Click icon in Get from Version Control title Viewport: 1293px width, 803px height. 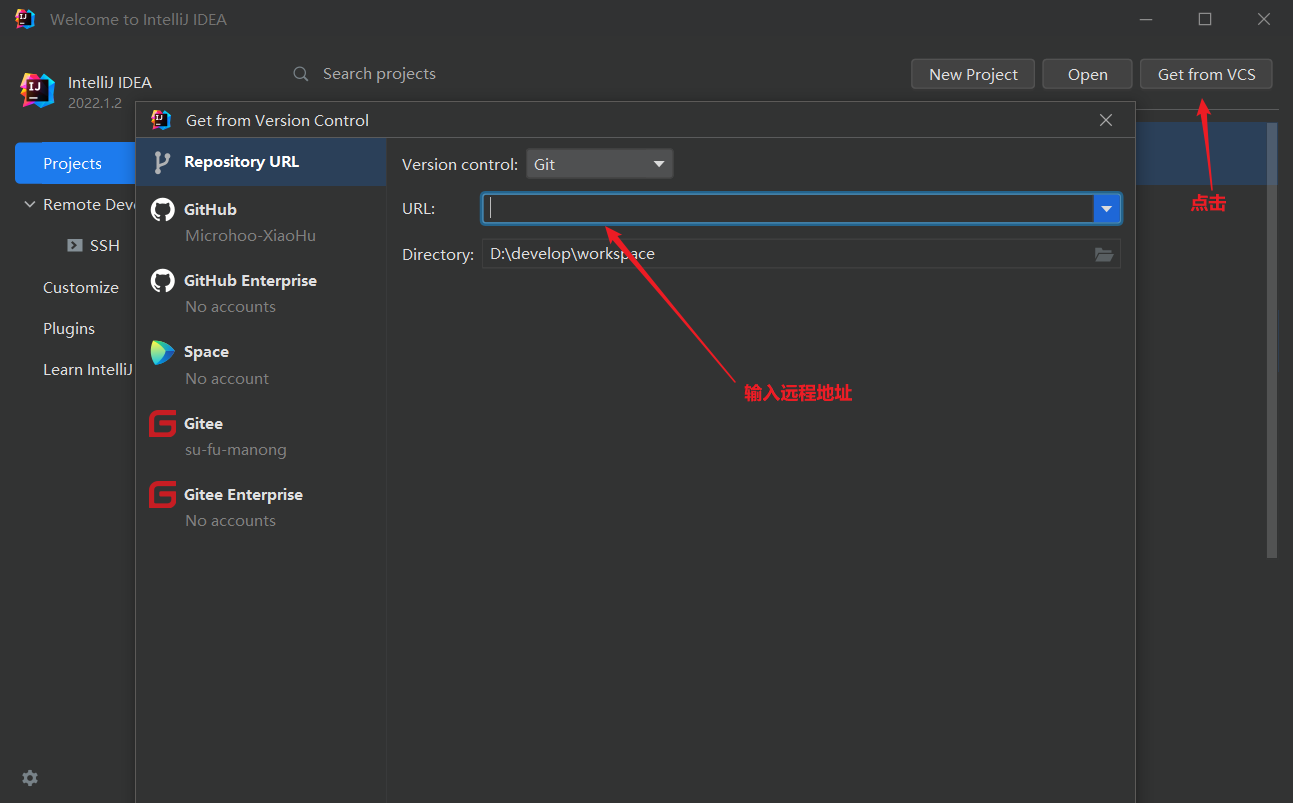pyautogui.click(x=161, y=120)
